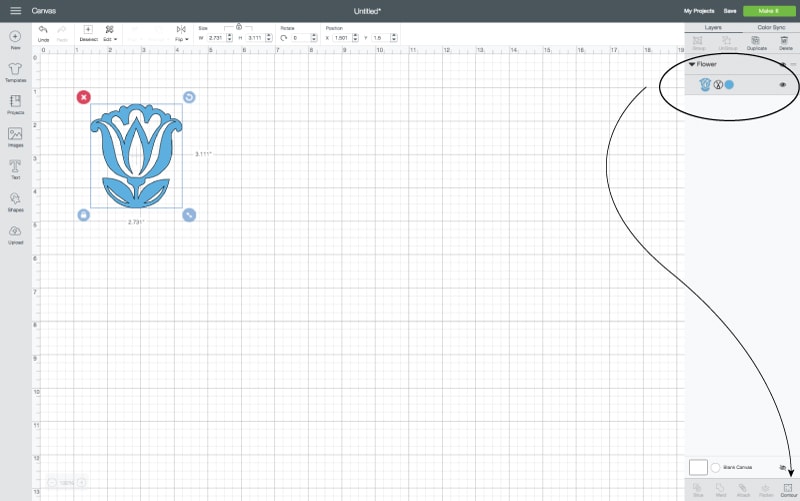Open the hamburger main menu

[15, 10]
